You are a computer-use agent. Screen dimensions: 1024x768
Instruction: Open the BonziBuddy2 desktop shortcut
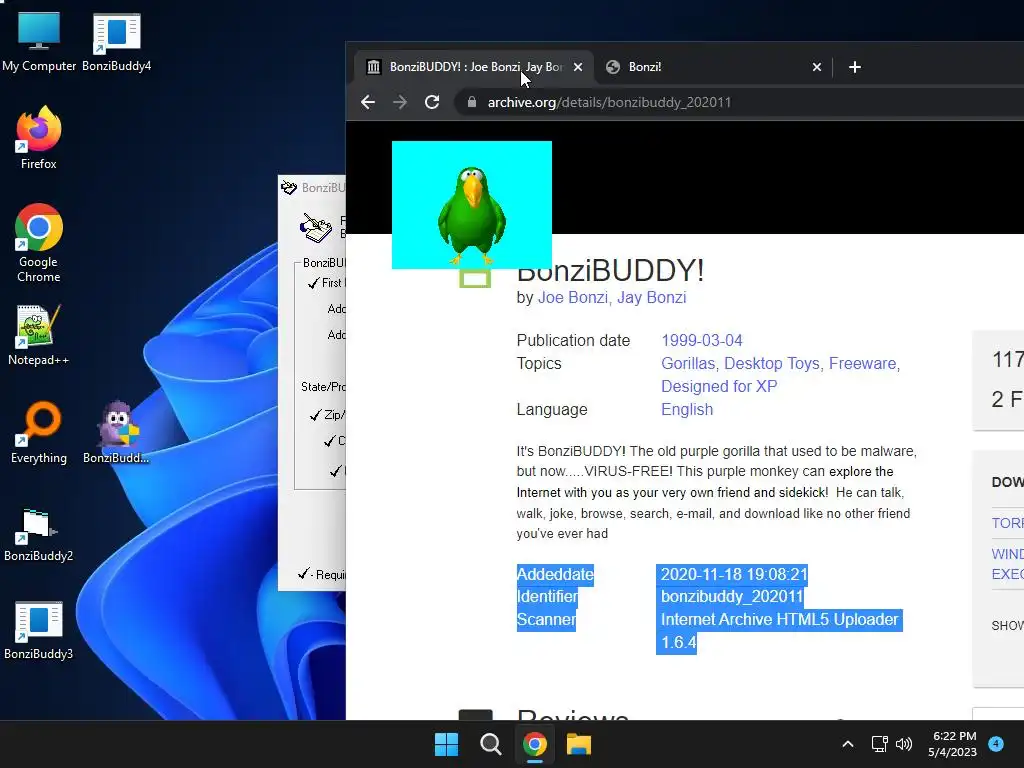point(39,536)
